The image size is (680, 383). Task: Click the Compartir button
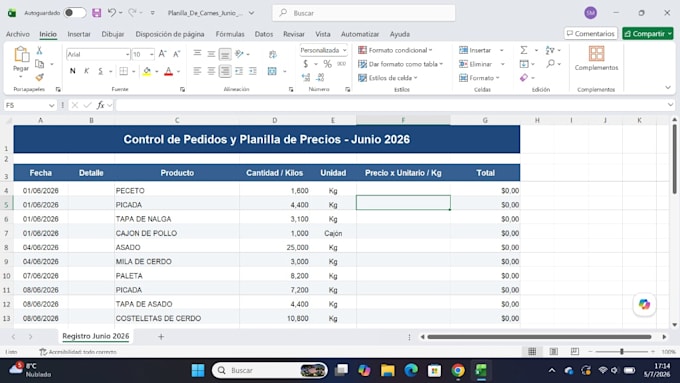(x=647, y=33)
